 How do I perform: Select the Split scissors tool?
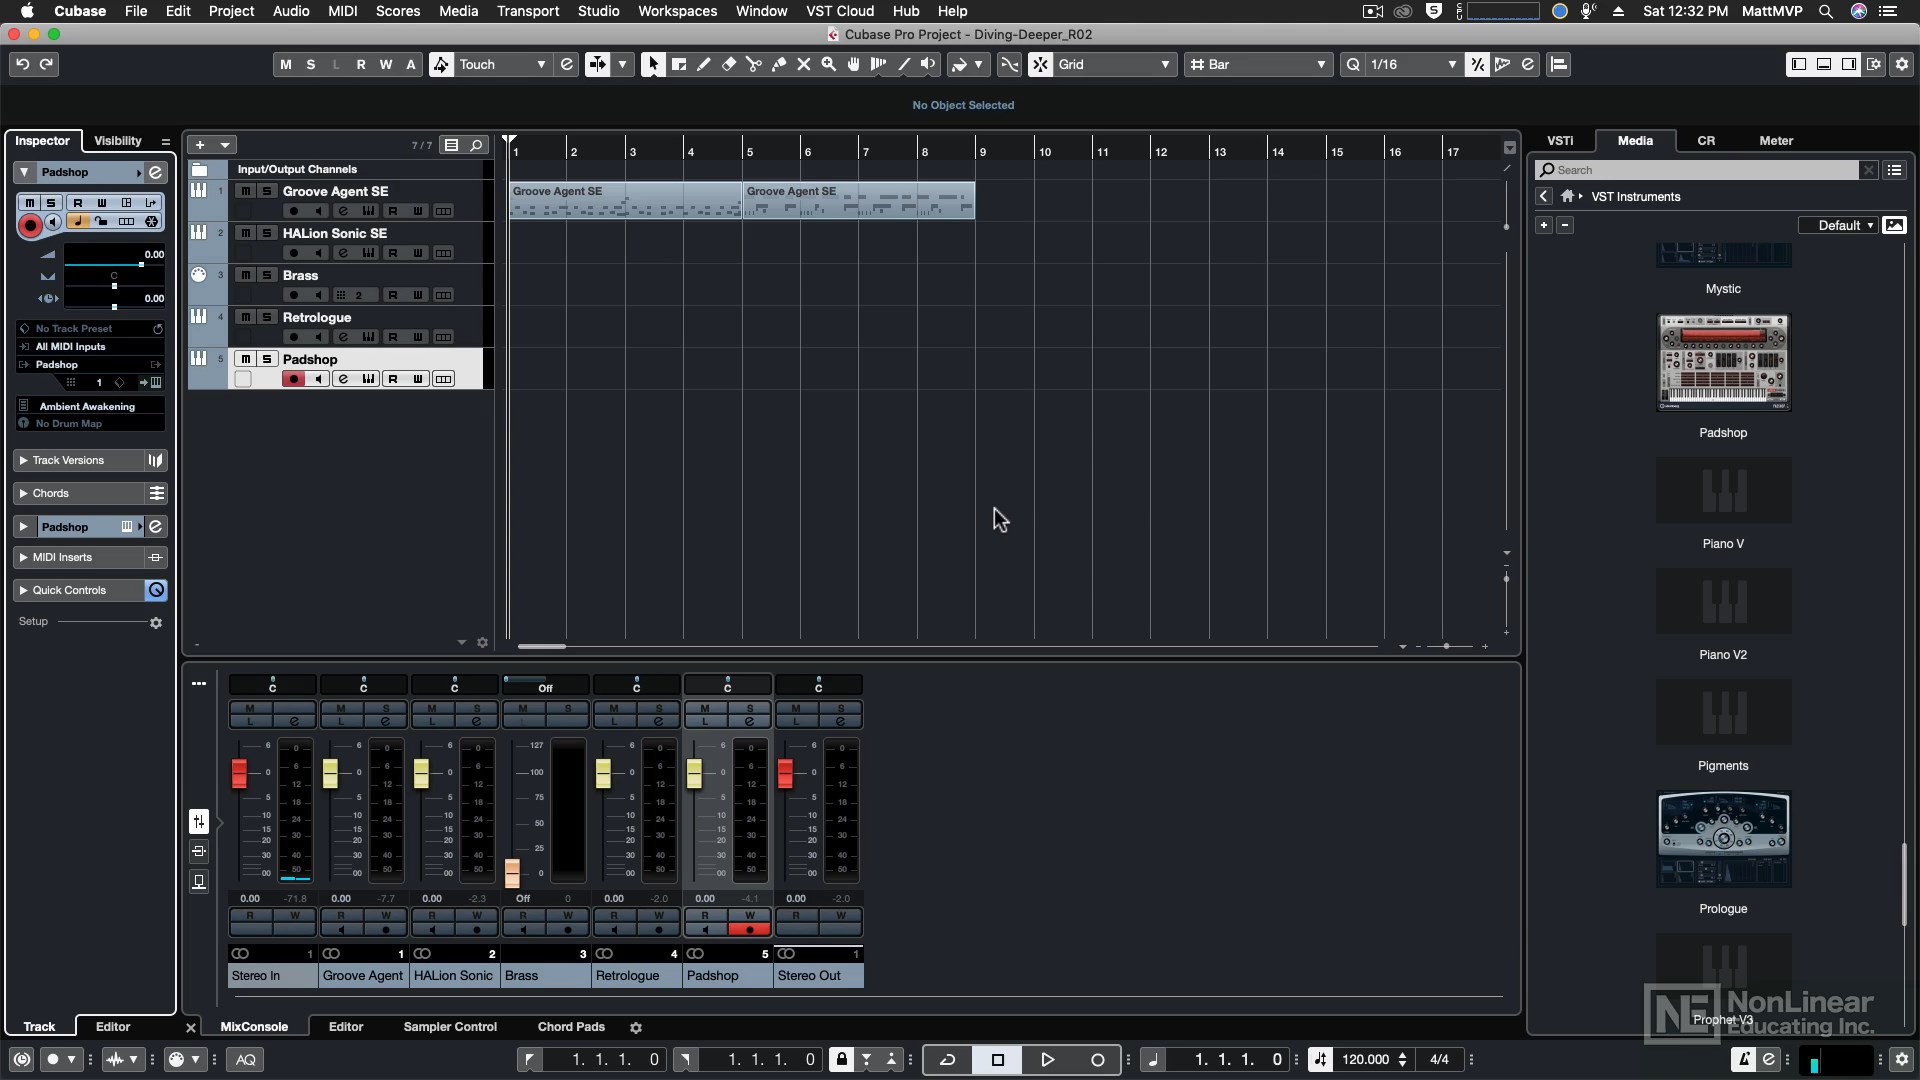click(754, 64)
